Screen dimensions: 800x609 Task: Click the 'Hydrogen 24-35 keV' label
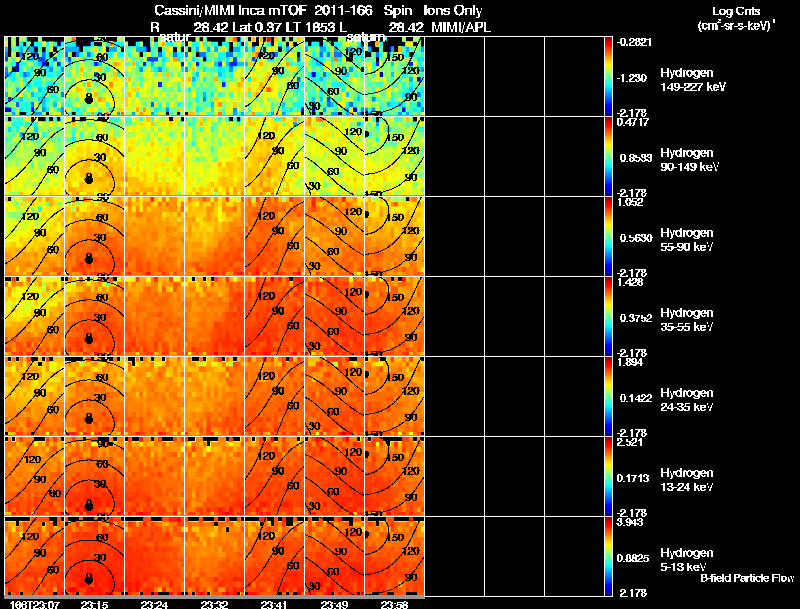[687, 400]
